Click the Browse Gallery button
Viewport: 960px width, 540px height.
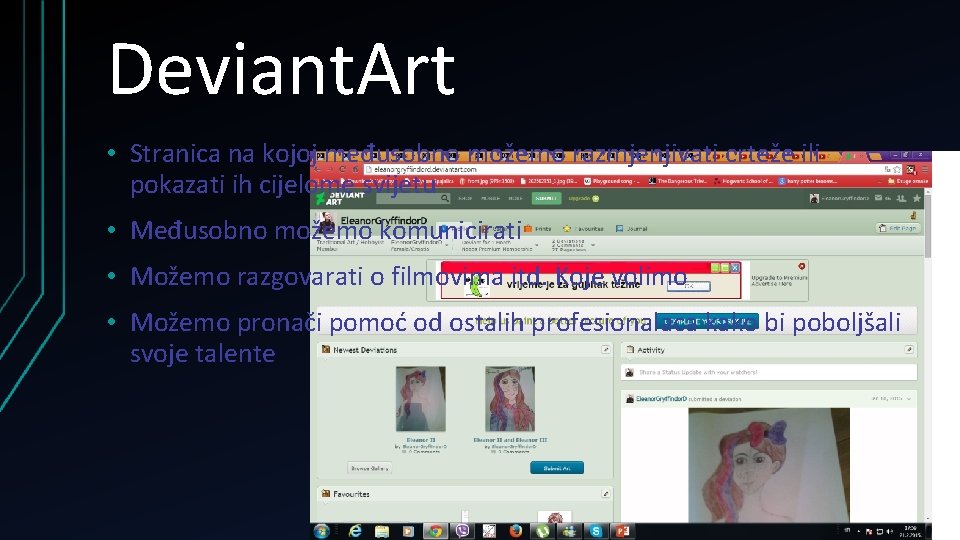[369, 468]
